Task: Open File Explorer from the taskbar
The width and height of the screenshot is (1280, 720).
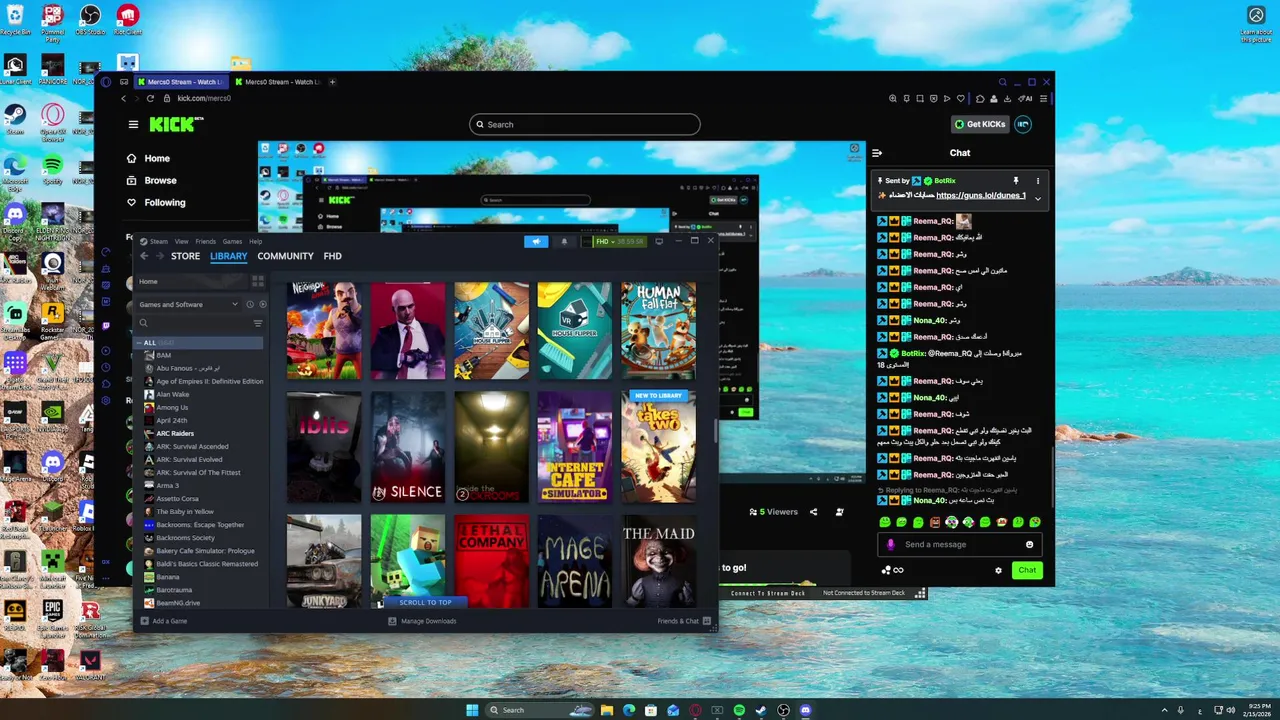Action: 607,710
